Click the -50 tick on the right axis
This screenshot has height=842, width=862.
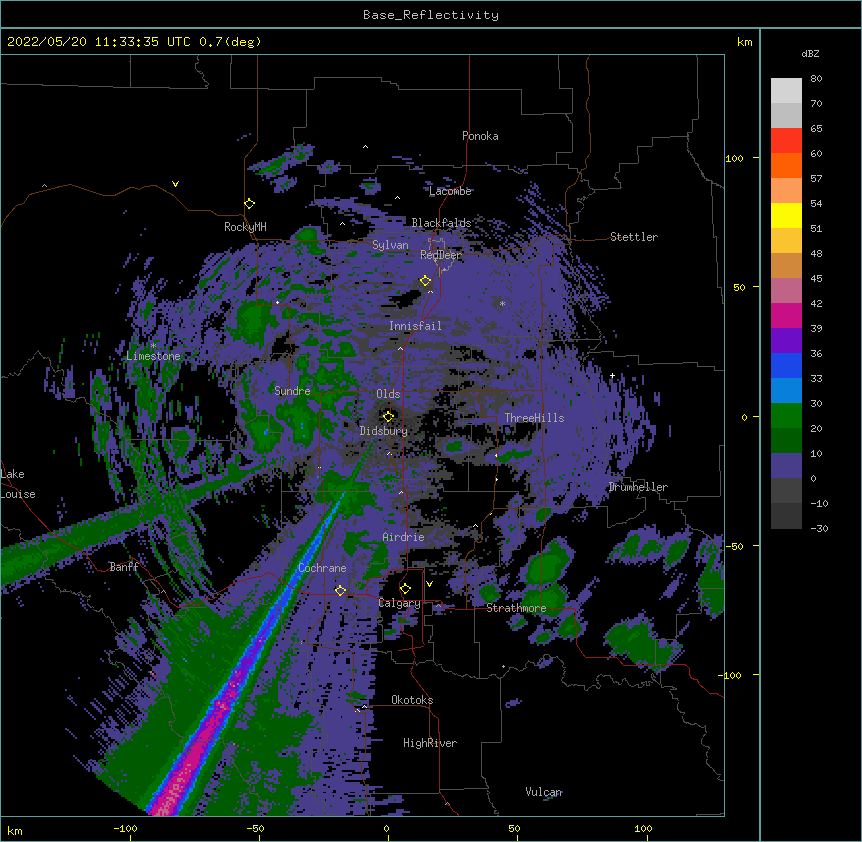[734, 546]
